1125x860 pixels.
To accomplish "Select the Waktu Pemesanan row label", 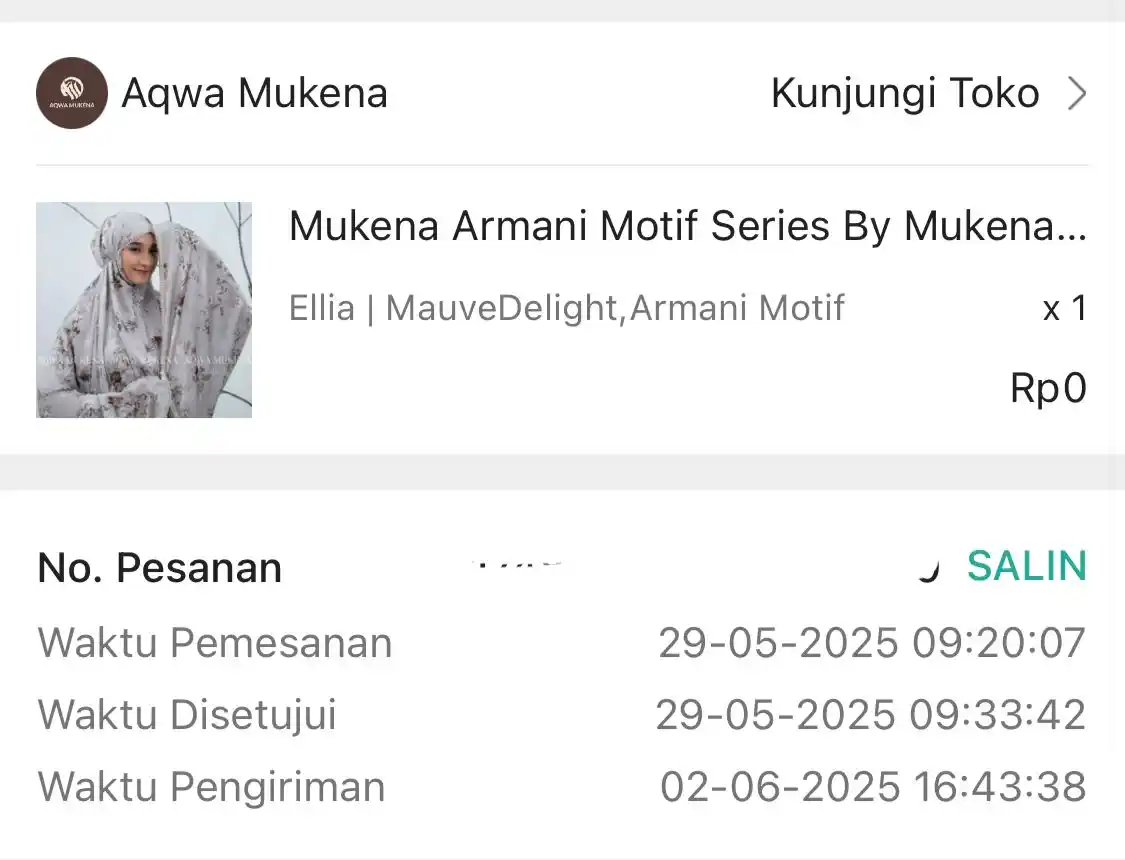I will point(215,643).
